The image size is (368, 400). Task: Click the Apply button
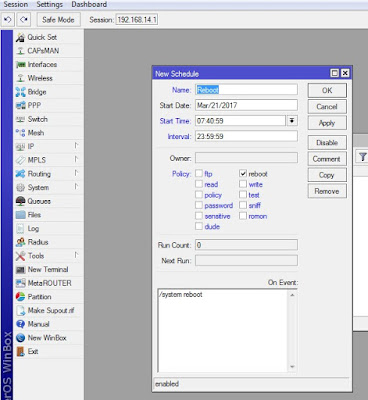(327, 123)
